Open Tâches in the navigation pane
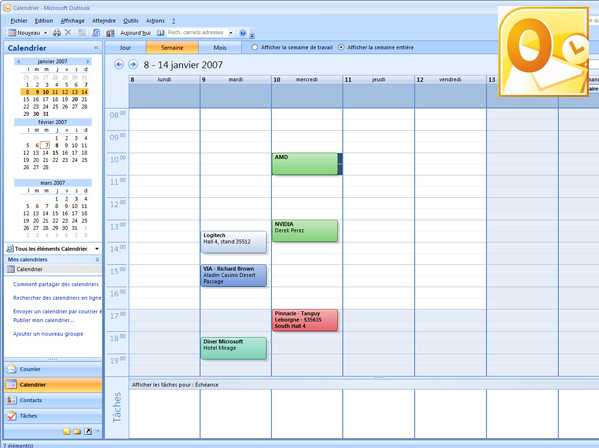This screenshot has width=599, height=448. 53,416
